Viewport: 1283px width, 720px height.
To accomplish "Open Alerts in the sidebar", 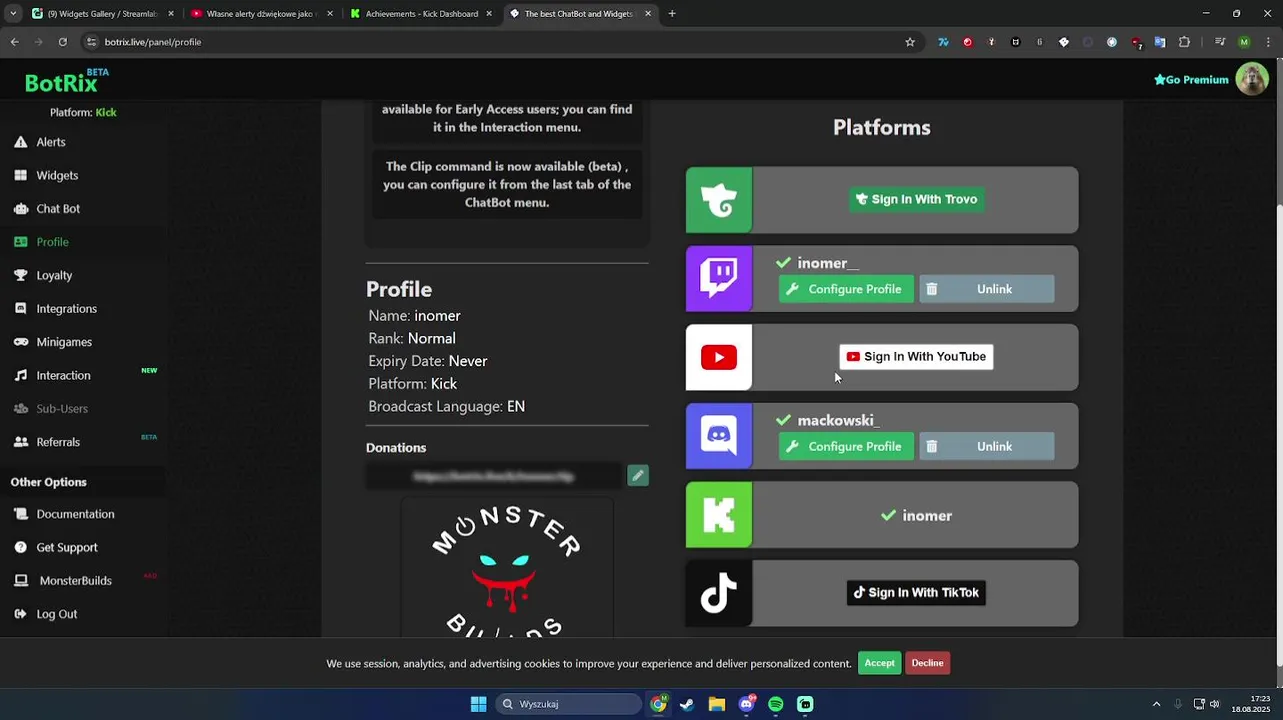I will [x=50, y=142].
